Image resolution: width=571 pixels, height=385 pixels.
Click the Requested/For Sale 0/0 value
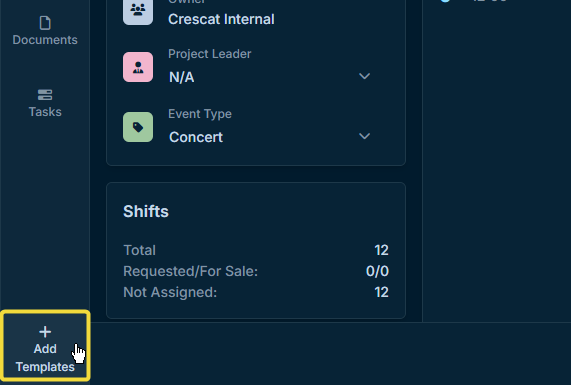[x=377, y=271]
